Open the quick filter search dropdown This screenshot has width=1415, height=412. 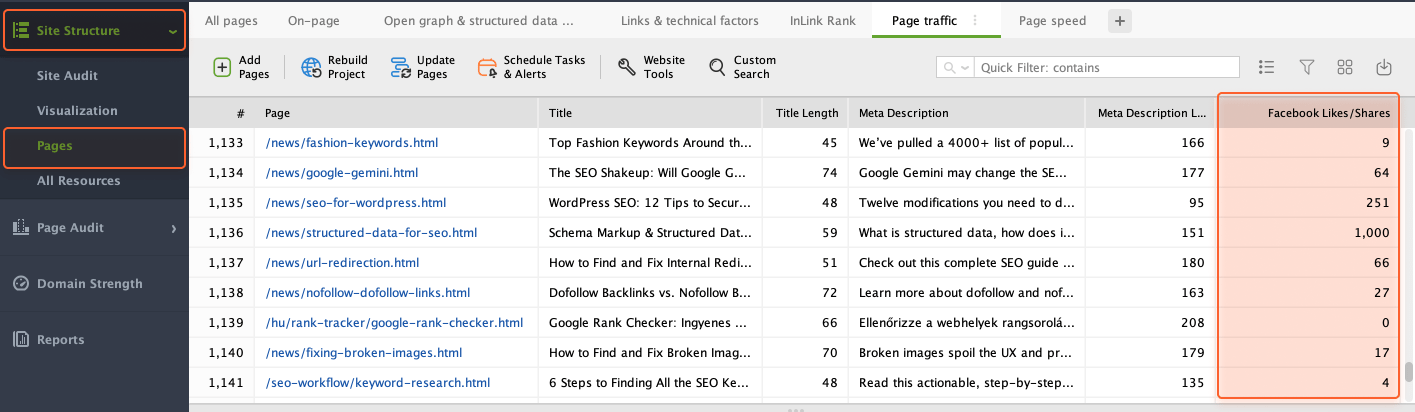(x=955, y=67)
